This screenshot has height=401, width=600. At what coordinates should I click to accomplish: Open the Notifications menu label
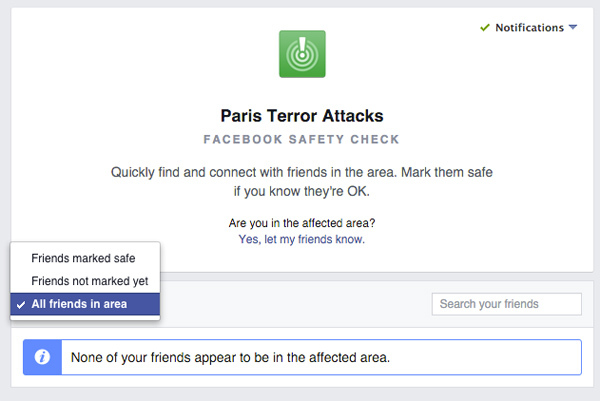coord(529,28)
